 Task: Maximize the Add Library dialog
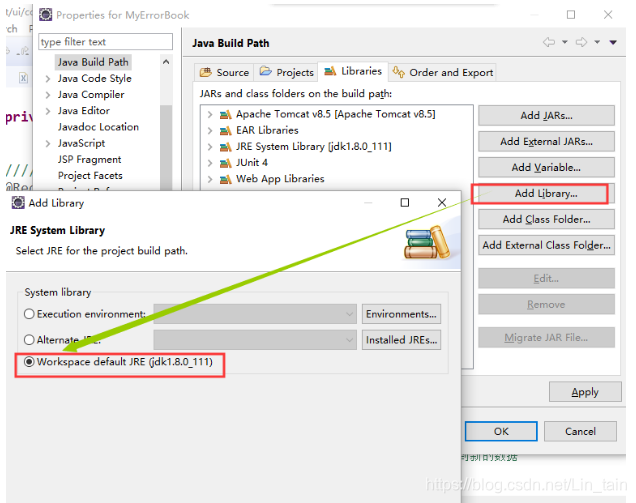point(404,202)
